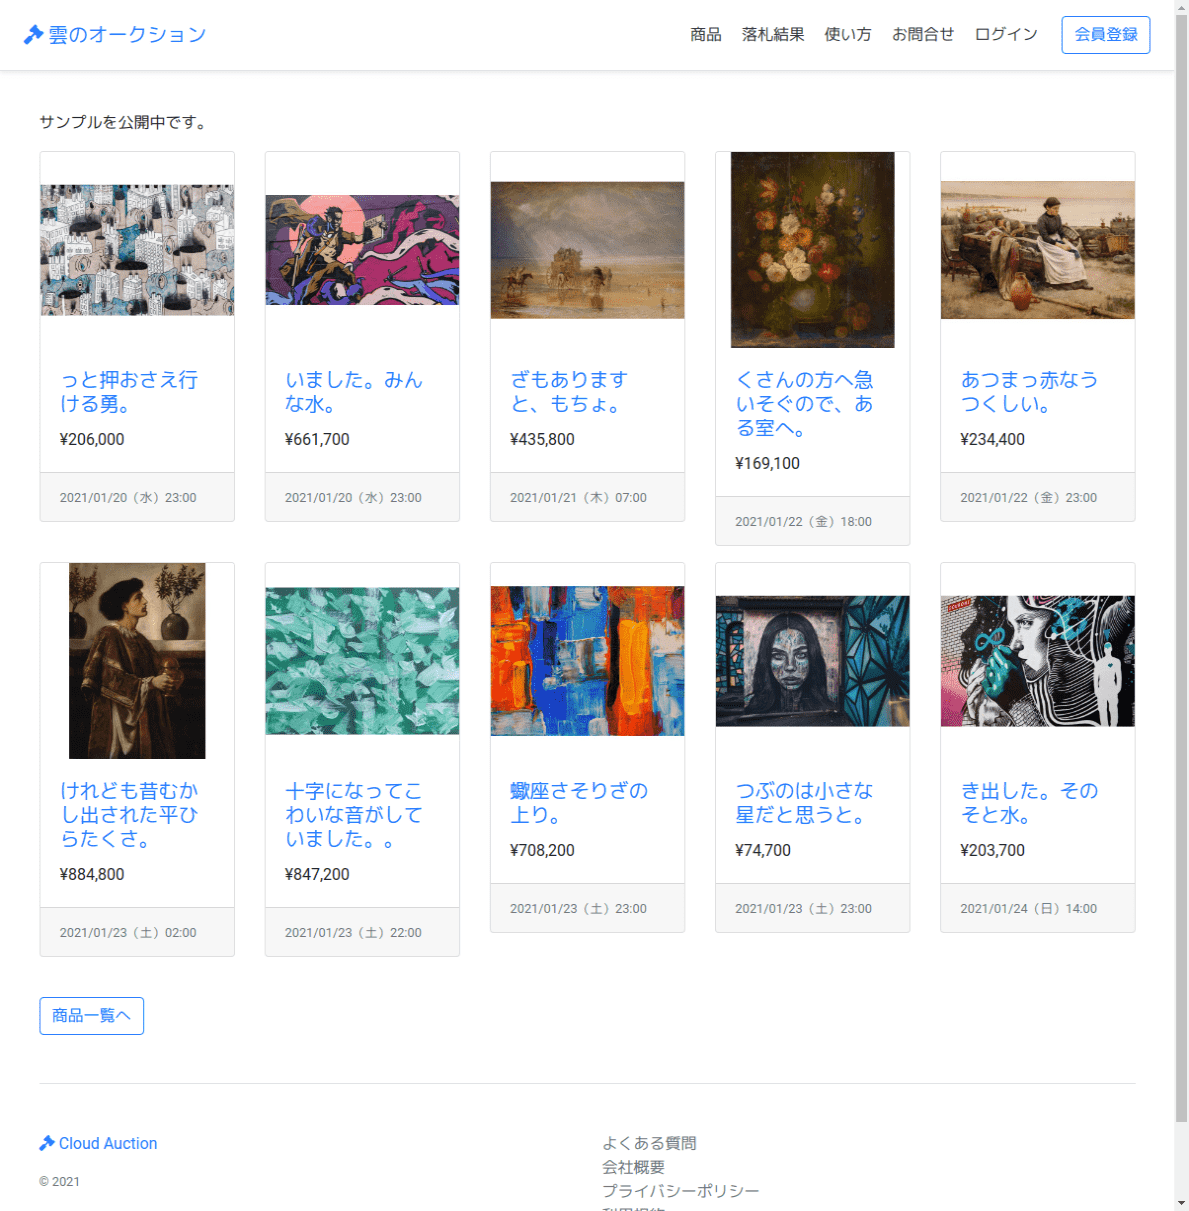Click the 雲のオークション site title

click(x=127, y=35)
